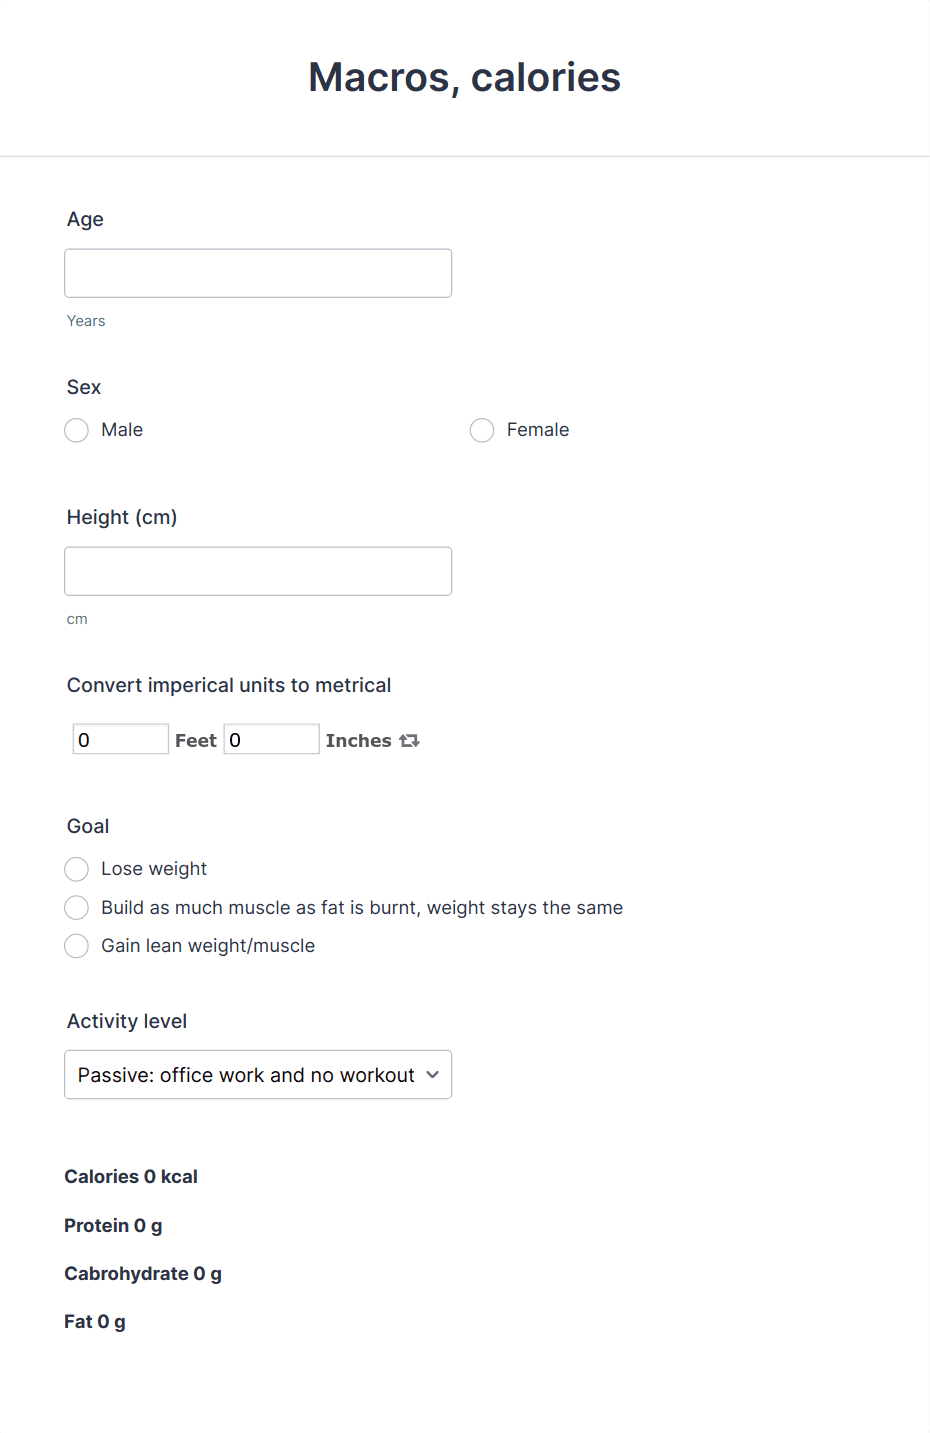Click the Years helper label under Age
930x1433 pixels.
(85, 320)
